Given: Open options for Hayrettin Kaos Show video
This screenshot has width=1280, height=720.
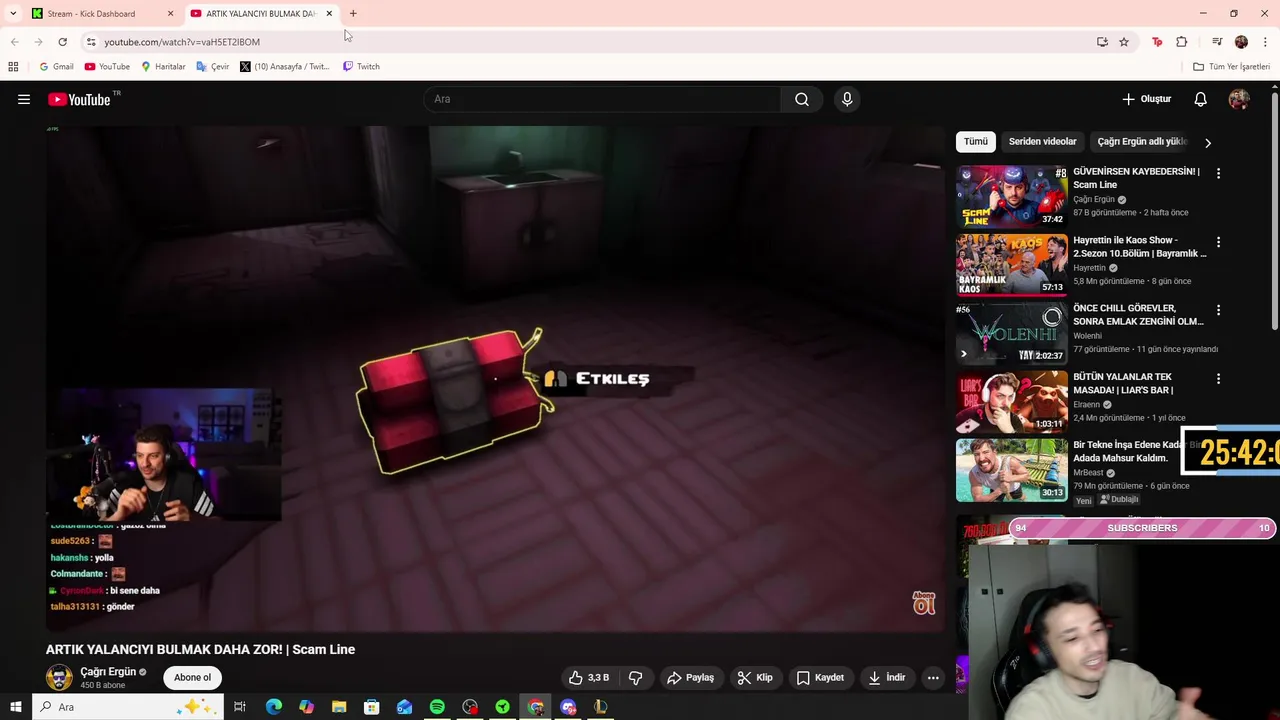Looking at the screenshot, I should 1218,242.
